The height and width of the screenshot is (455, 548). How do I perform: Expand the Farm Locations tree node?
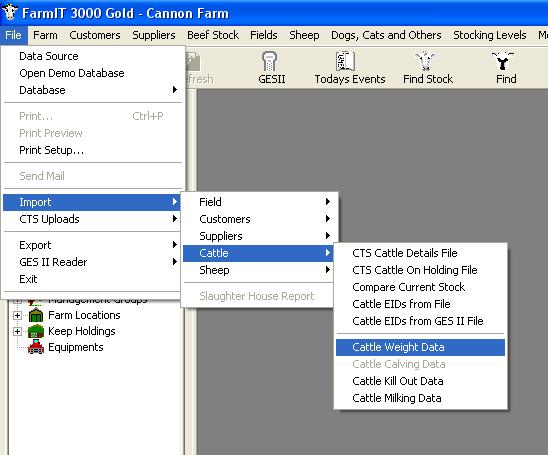(x=17, y=316)
